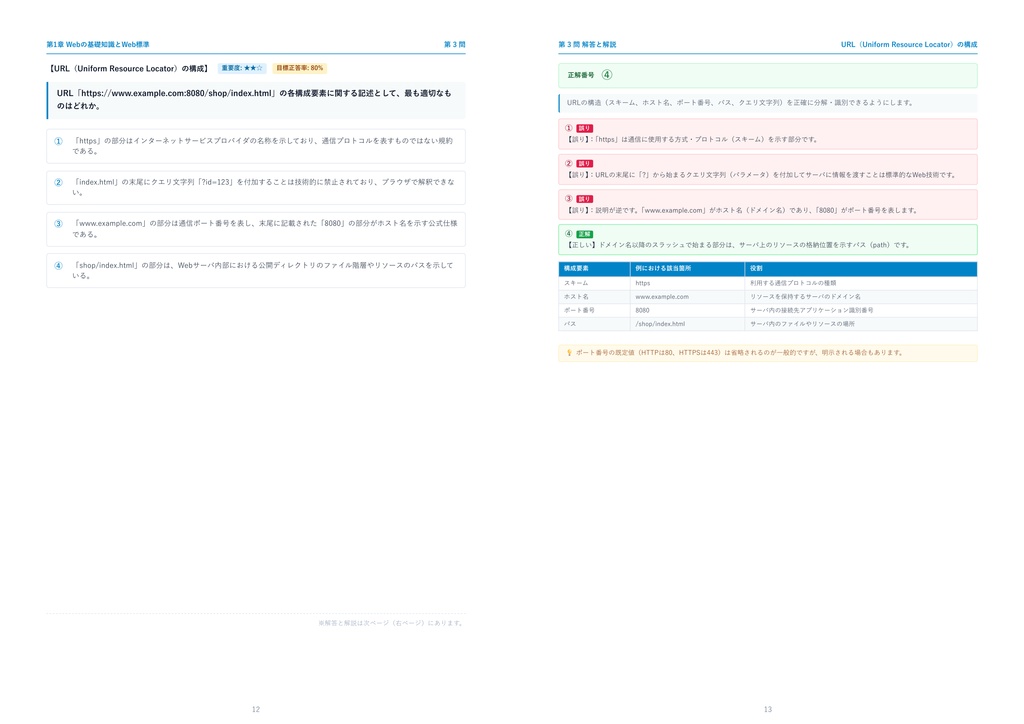1024x724 pixels.
Task: Click explanation text URLの末尾に「?」から始まるクエリ文字列
Action: coord(761,175)
